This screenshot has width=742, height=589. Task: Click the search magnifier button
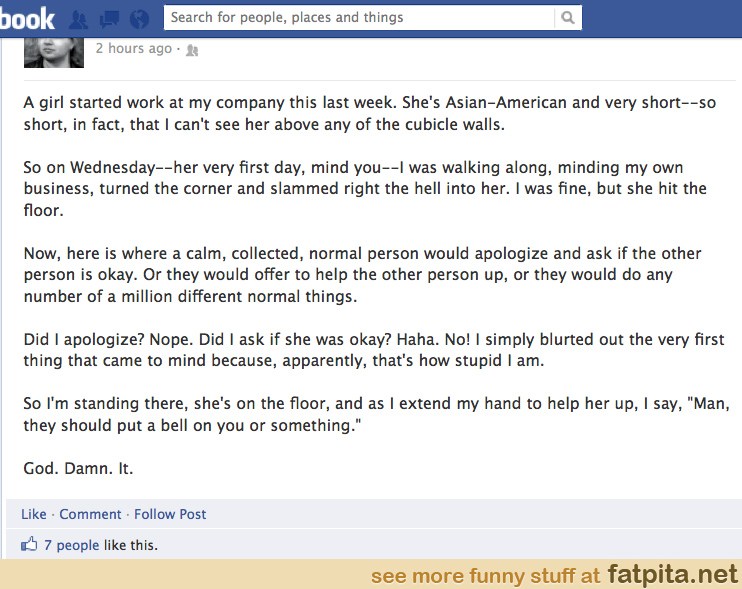(x=568, y=17)
